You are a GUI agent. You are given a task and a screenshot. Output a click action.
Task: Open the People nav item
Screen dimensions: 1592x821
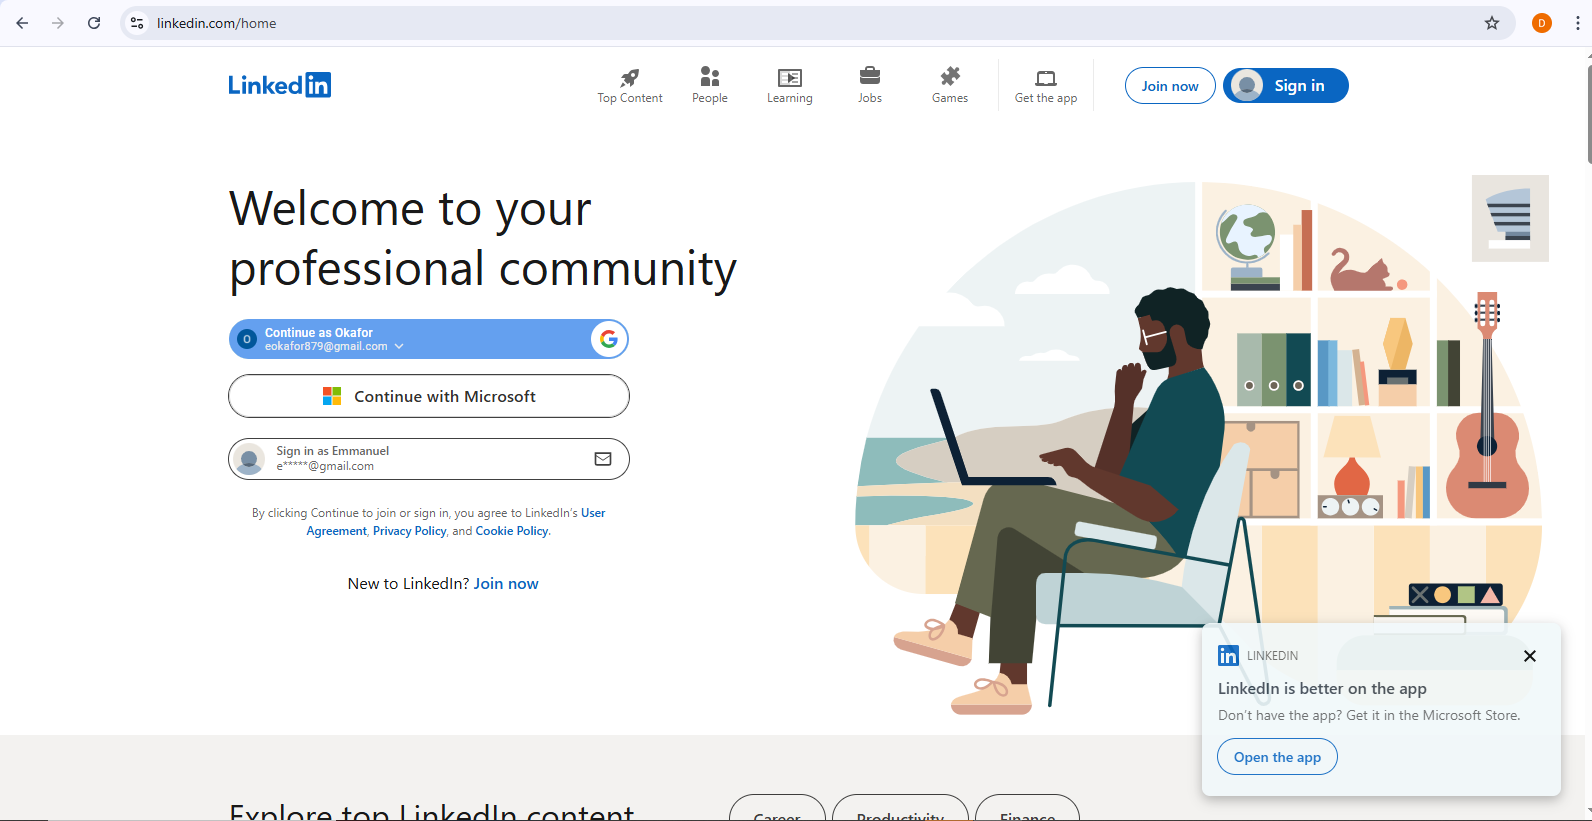click(710, 86)
